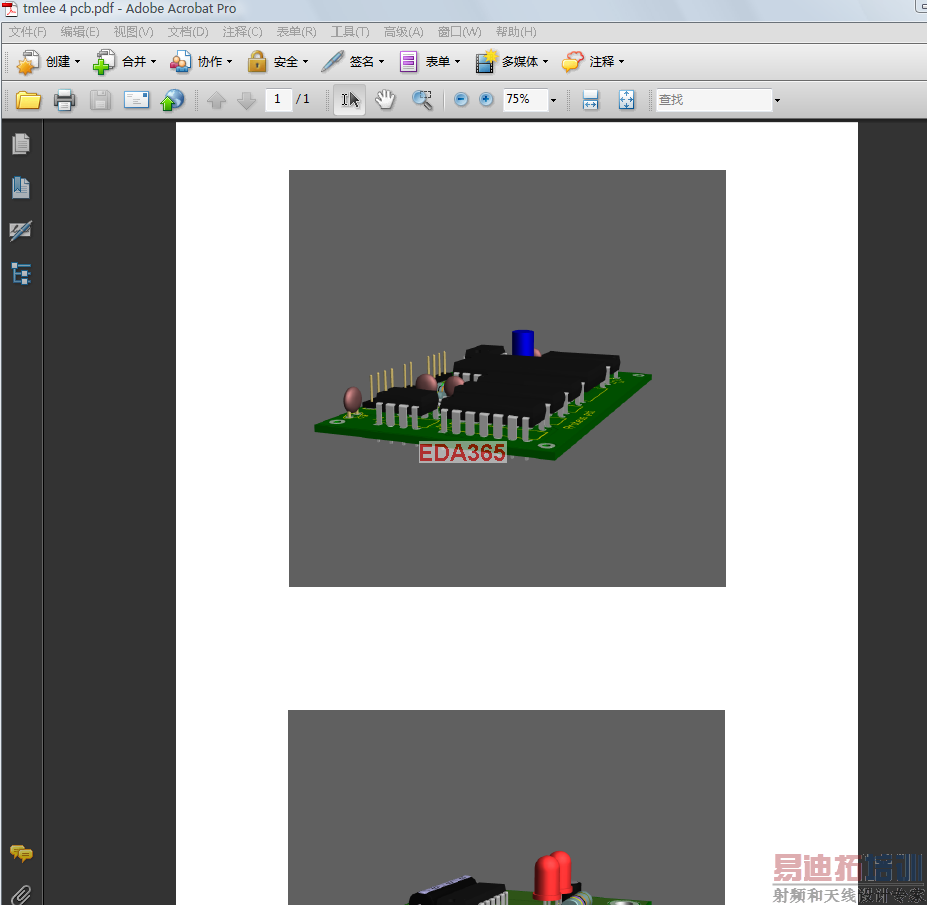
Task: Click the 协作 people icon
Action: coord(180,62)
